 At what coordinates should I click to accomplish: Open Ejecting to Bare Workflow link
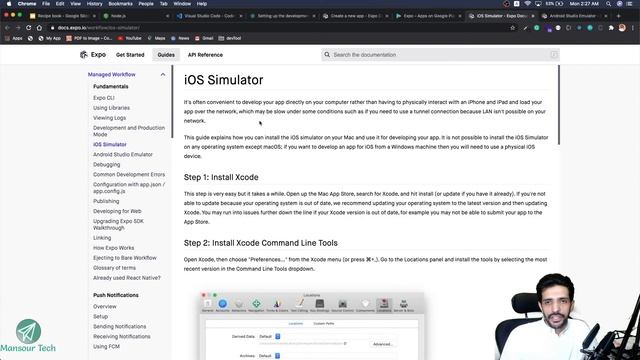coord(125,258)
